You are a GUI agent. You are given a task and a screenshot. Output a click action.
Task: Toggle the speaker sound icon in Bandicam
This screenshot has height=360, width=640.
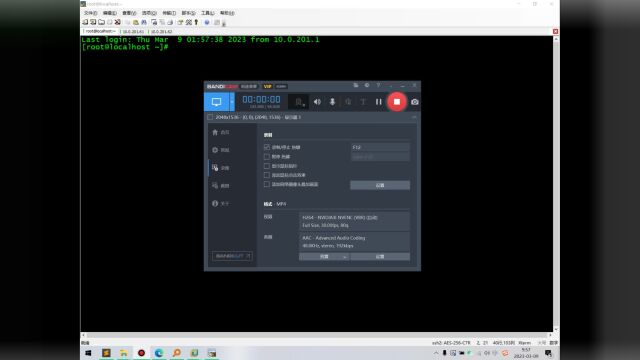(x=317, y=102)
